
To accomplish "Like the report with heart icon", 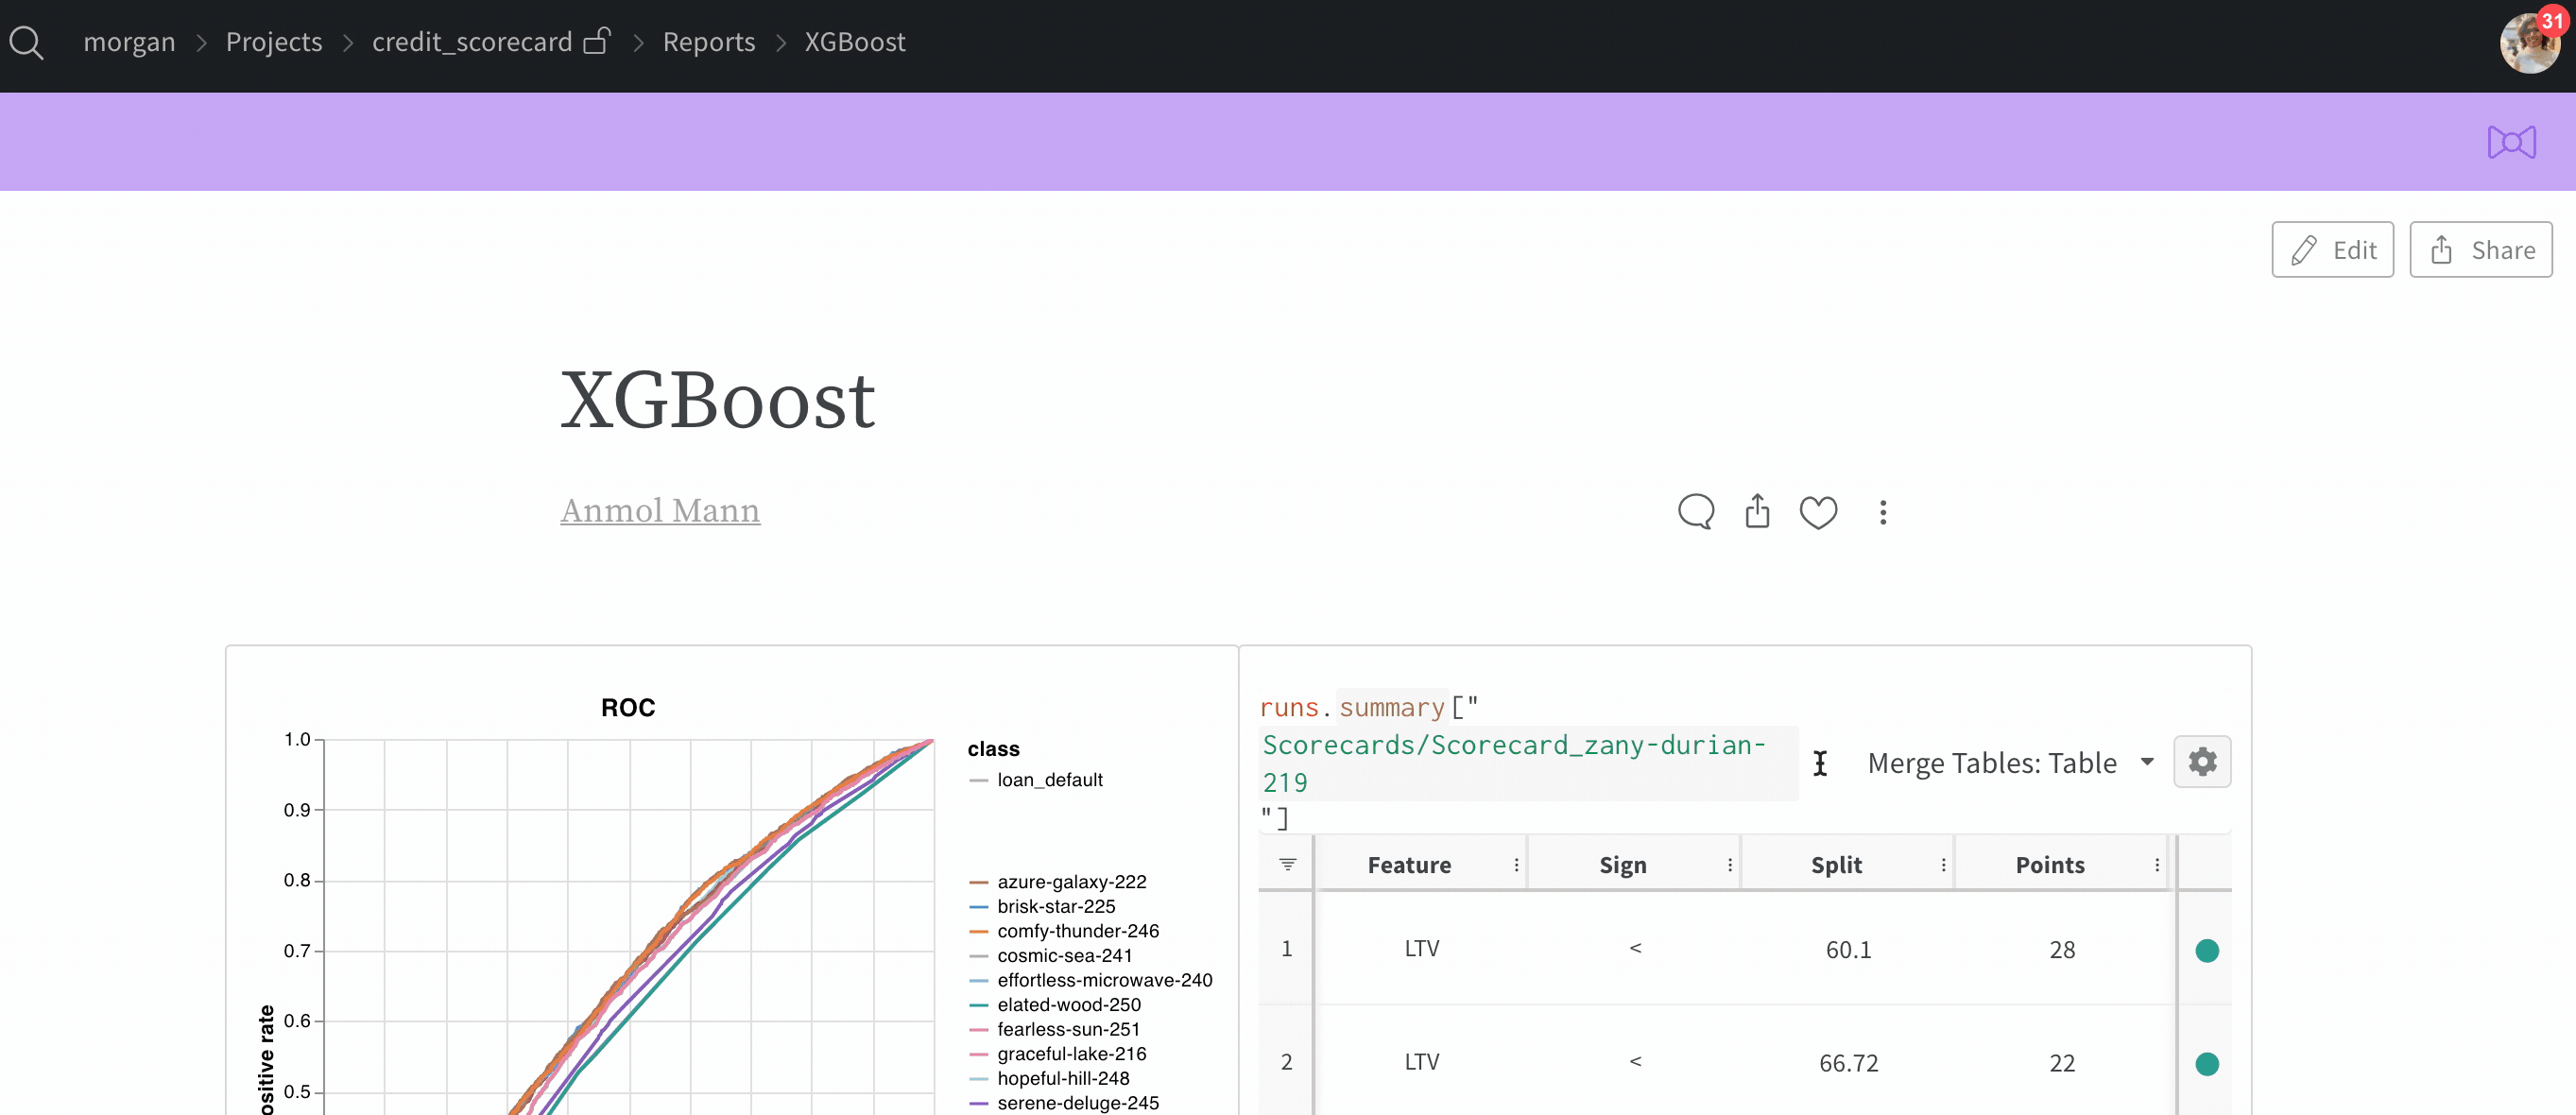I will pyautogui.click(x=1818, y=512).
